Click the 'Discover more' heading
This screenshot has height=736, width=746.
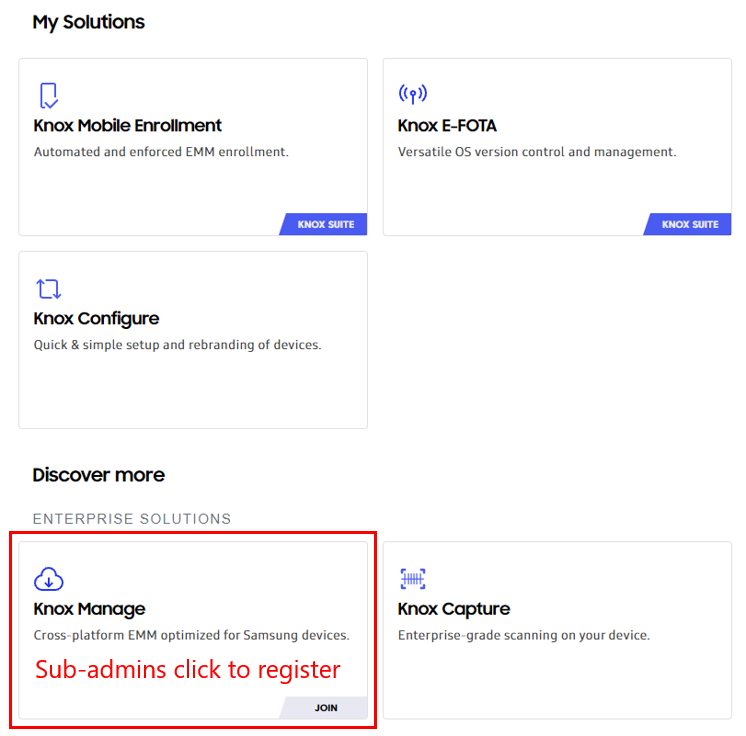98,475
